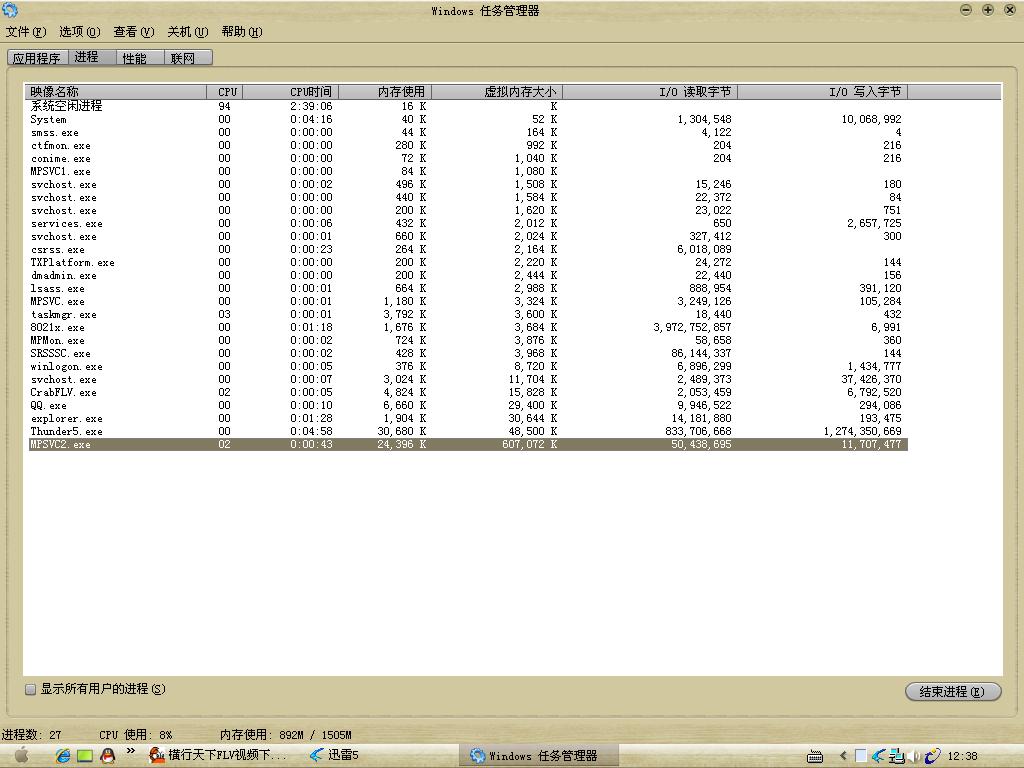Open QQ penguin icon in quick launch
This screenshot has height=768, width=1024.
pos(107,755)
